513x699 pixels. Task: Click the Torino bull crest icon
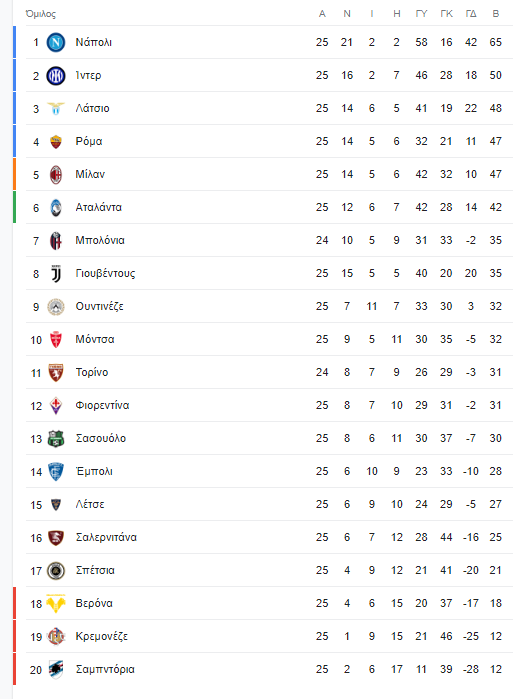tap(56, 373)
